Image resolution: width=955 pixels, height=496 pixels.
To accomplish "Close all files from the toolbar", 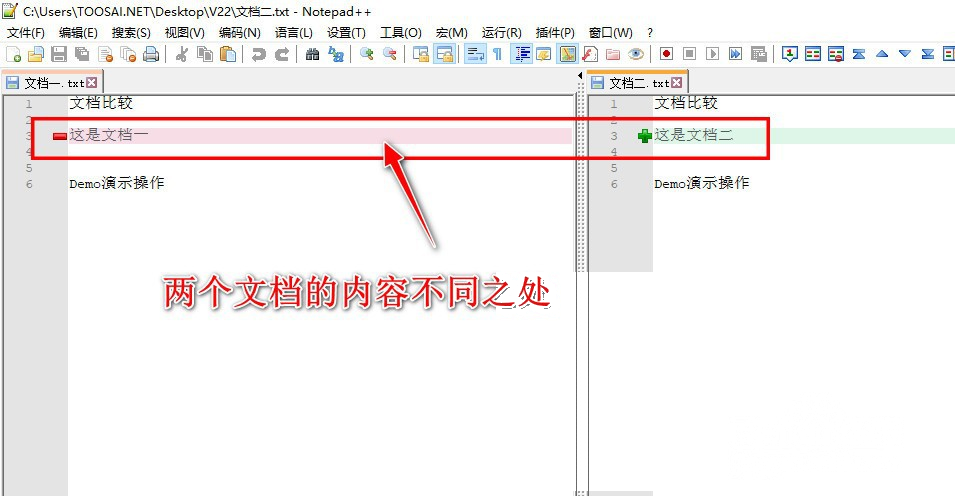I will click(128, 54).
